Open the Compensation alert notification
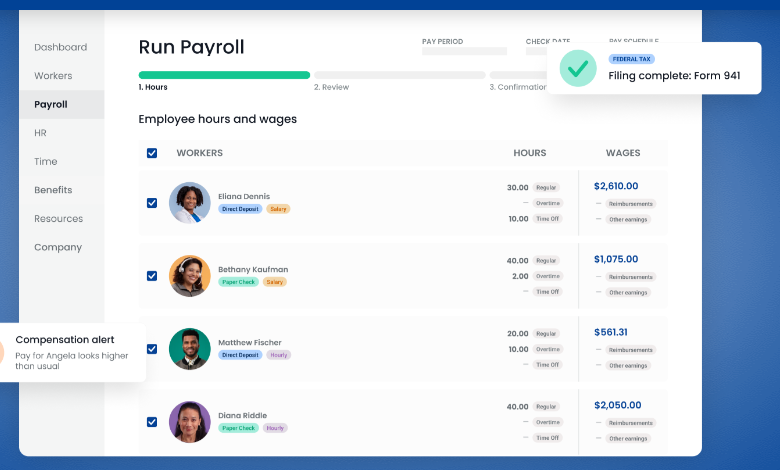Image resolution: width=780 pixels, height=470 pixels. tap(72, 353)
